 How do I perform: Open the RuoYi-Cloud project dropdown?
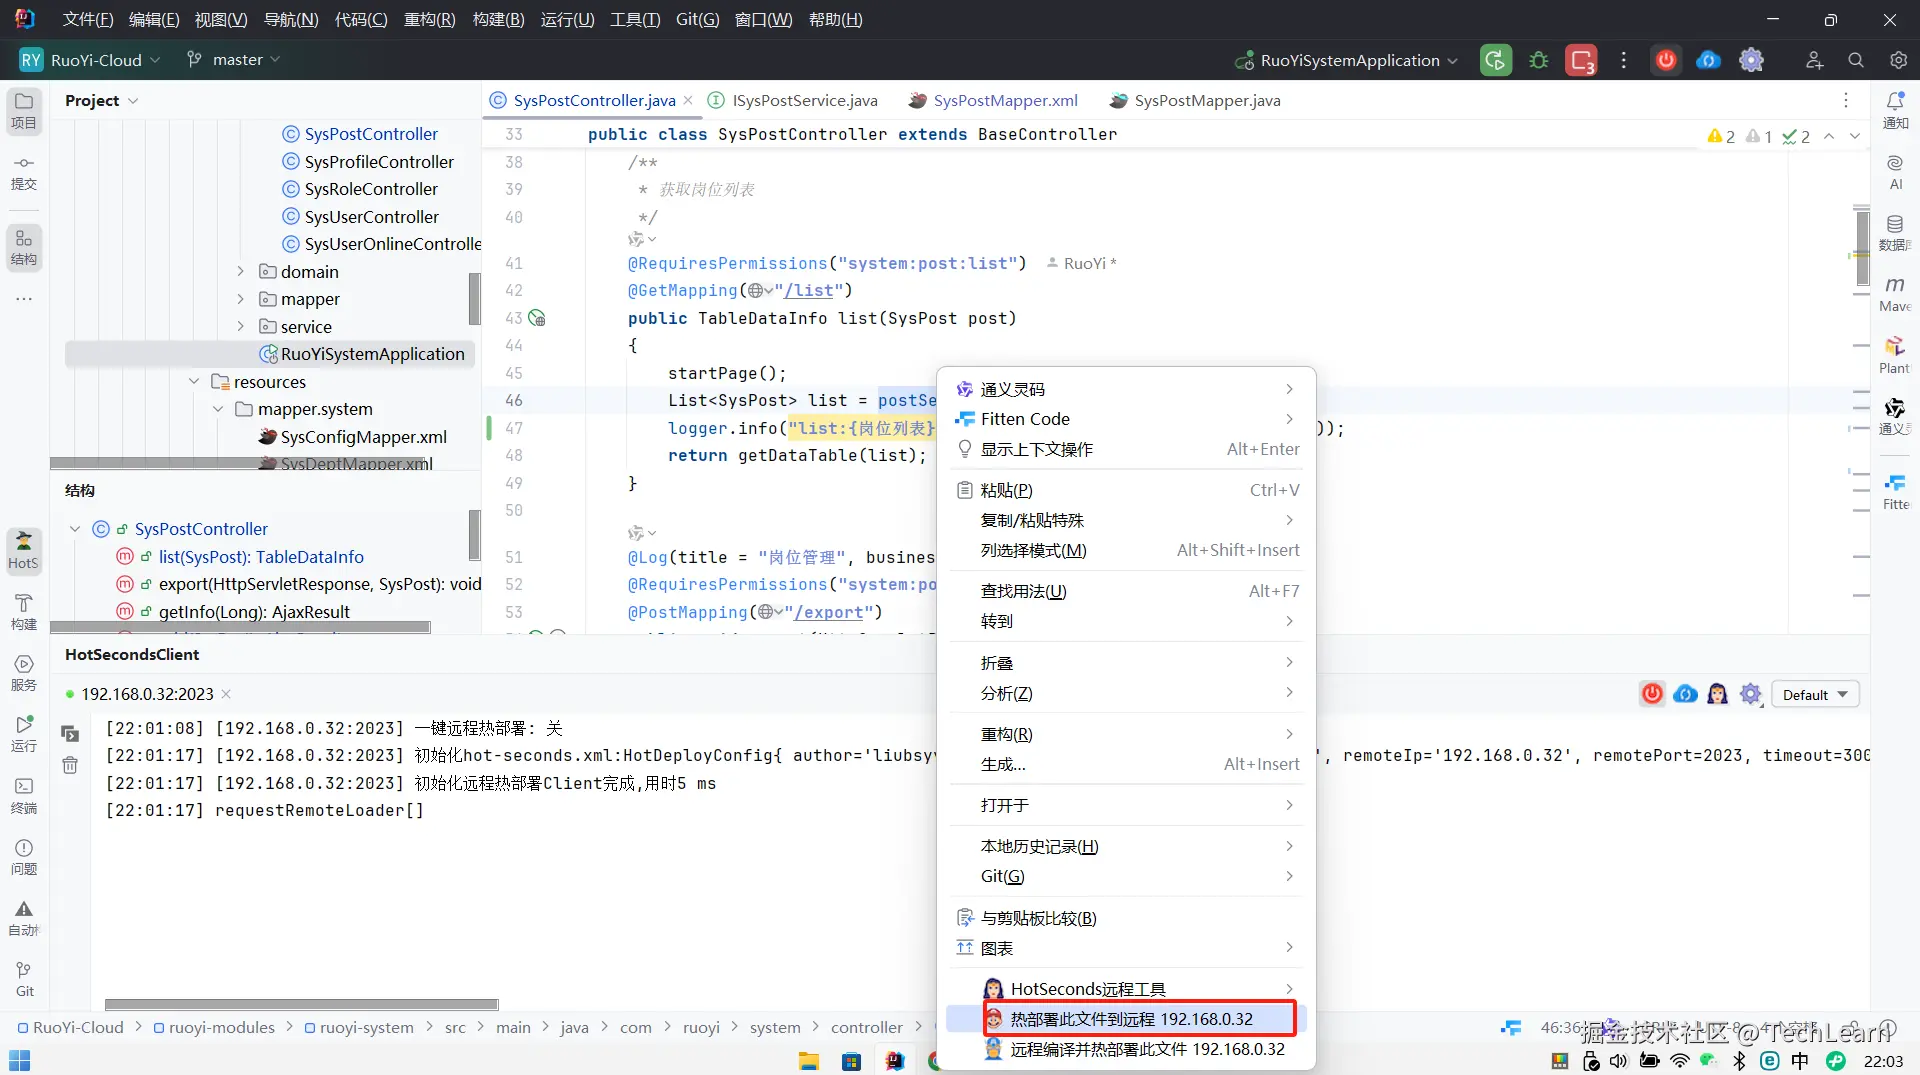pyautogui.click(x=91, y=60)
